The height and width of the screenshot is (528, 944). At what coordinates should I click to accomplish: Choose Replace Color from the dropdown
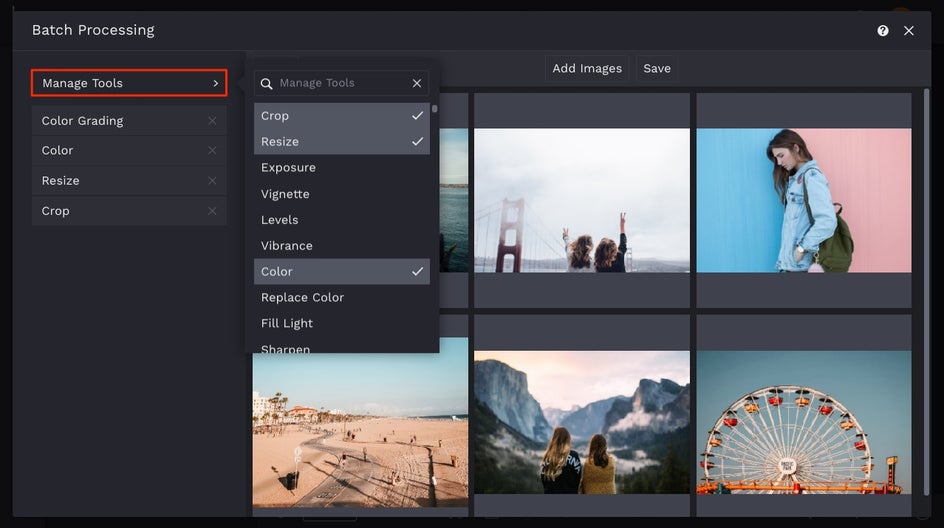pos(341,297)
